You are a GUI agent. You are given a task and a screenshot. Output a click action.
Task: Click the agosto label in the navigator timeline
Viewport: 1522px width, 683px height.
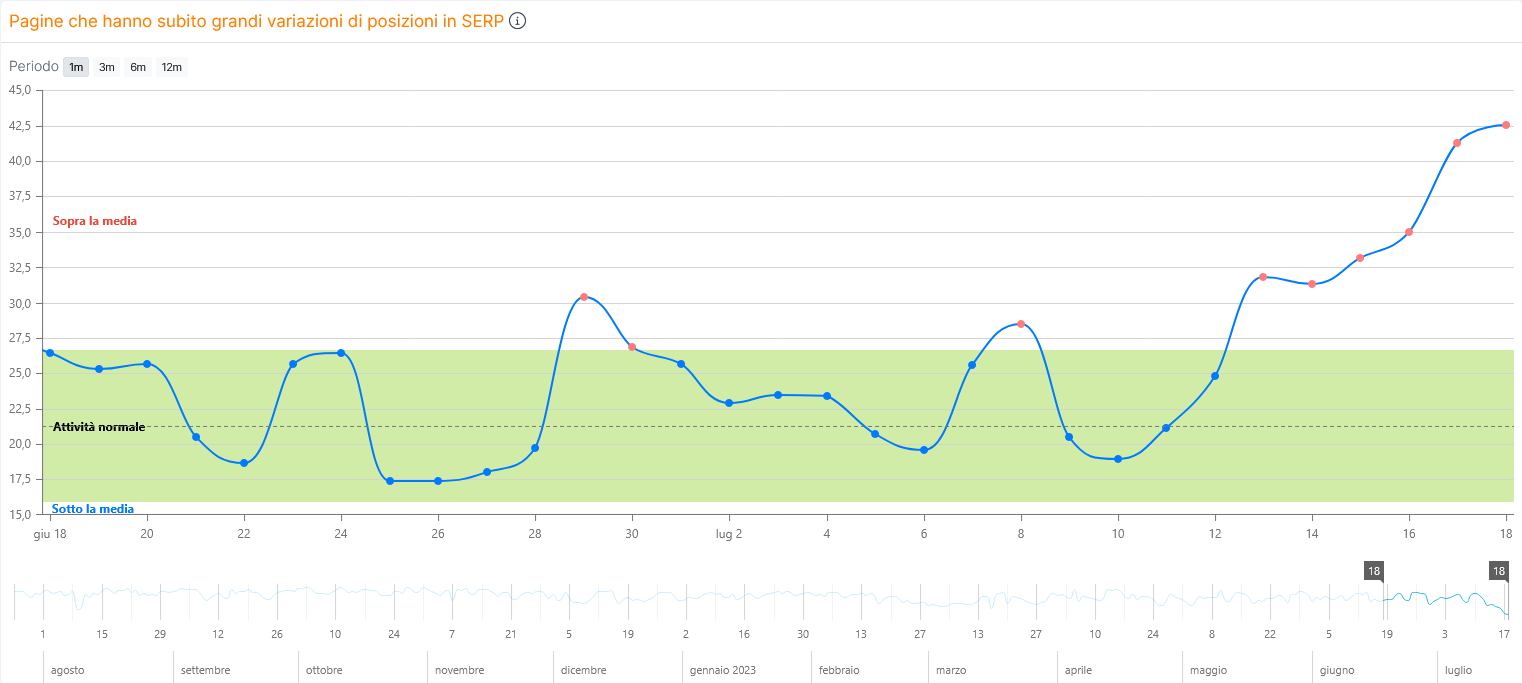coord(68,670)
